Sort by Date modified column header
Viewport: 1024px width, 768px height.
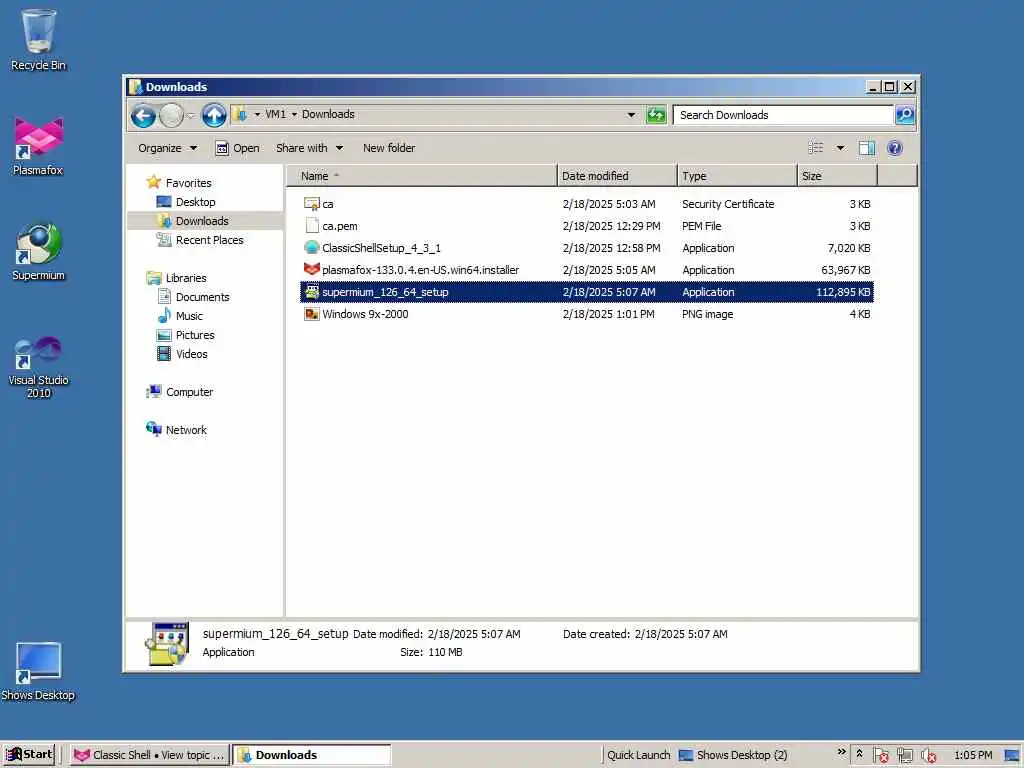pyautogui.click(x=617, y=176)
